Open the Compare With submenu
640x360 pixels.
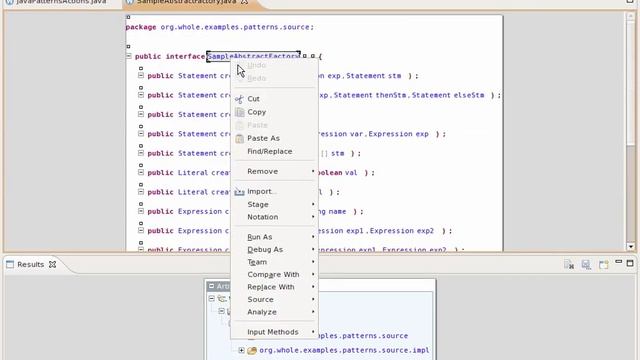pyautogui.click(x=274, y=275)
